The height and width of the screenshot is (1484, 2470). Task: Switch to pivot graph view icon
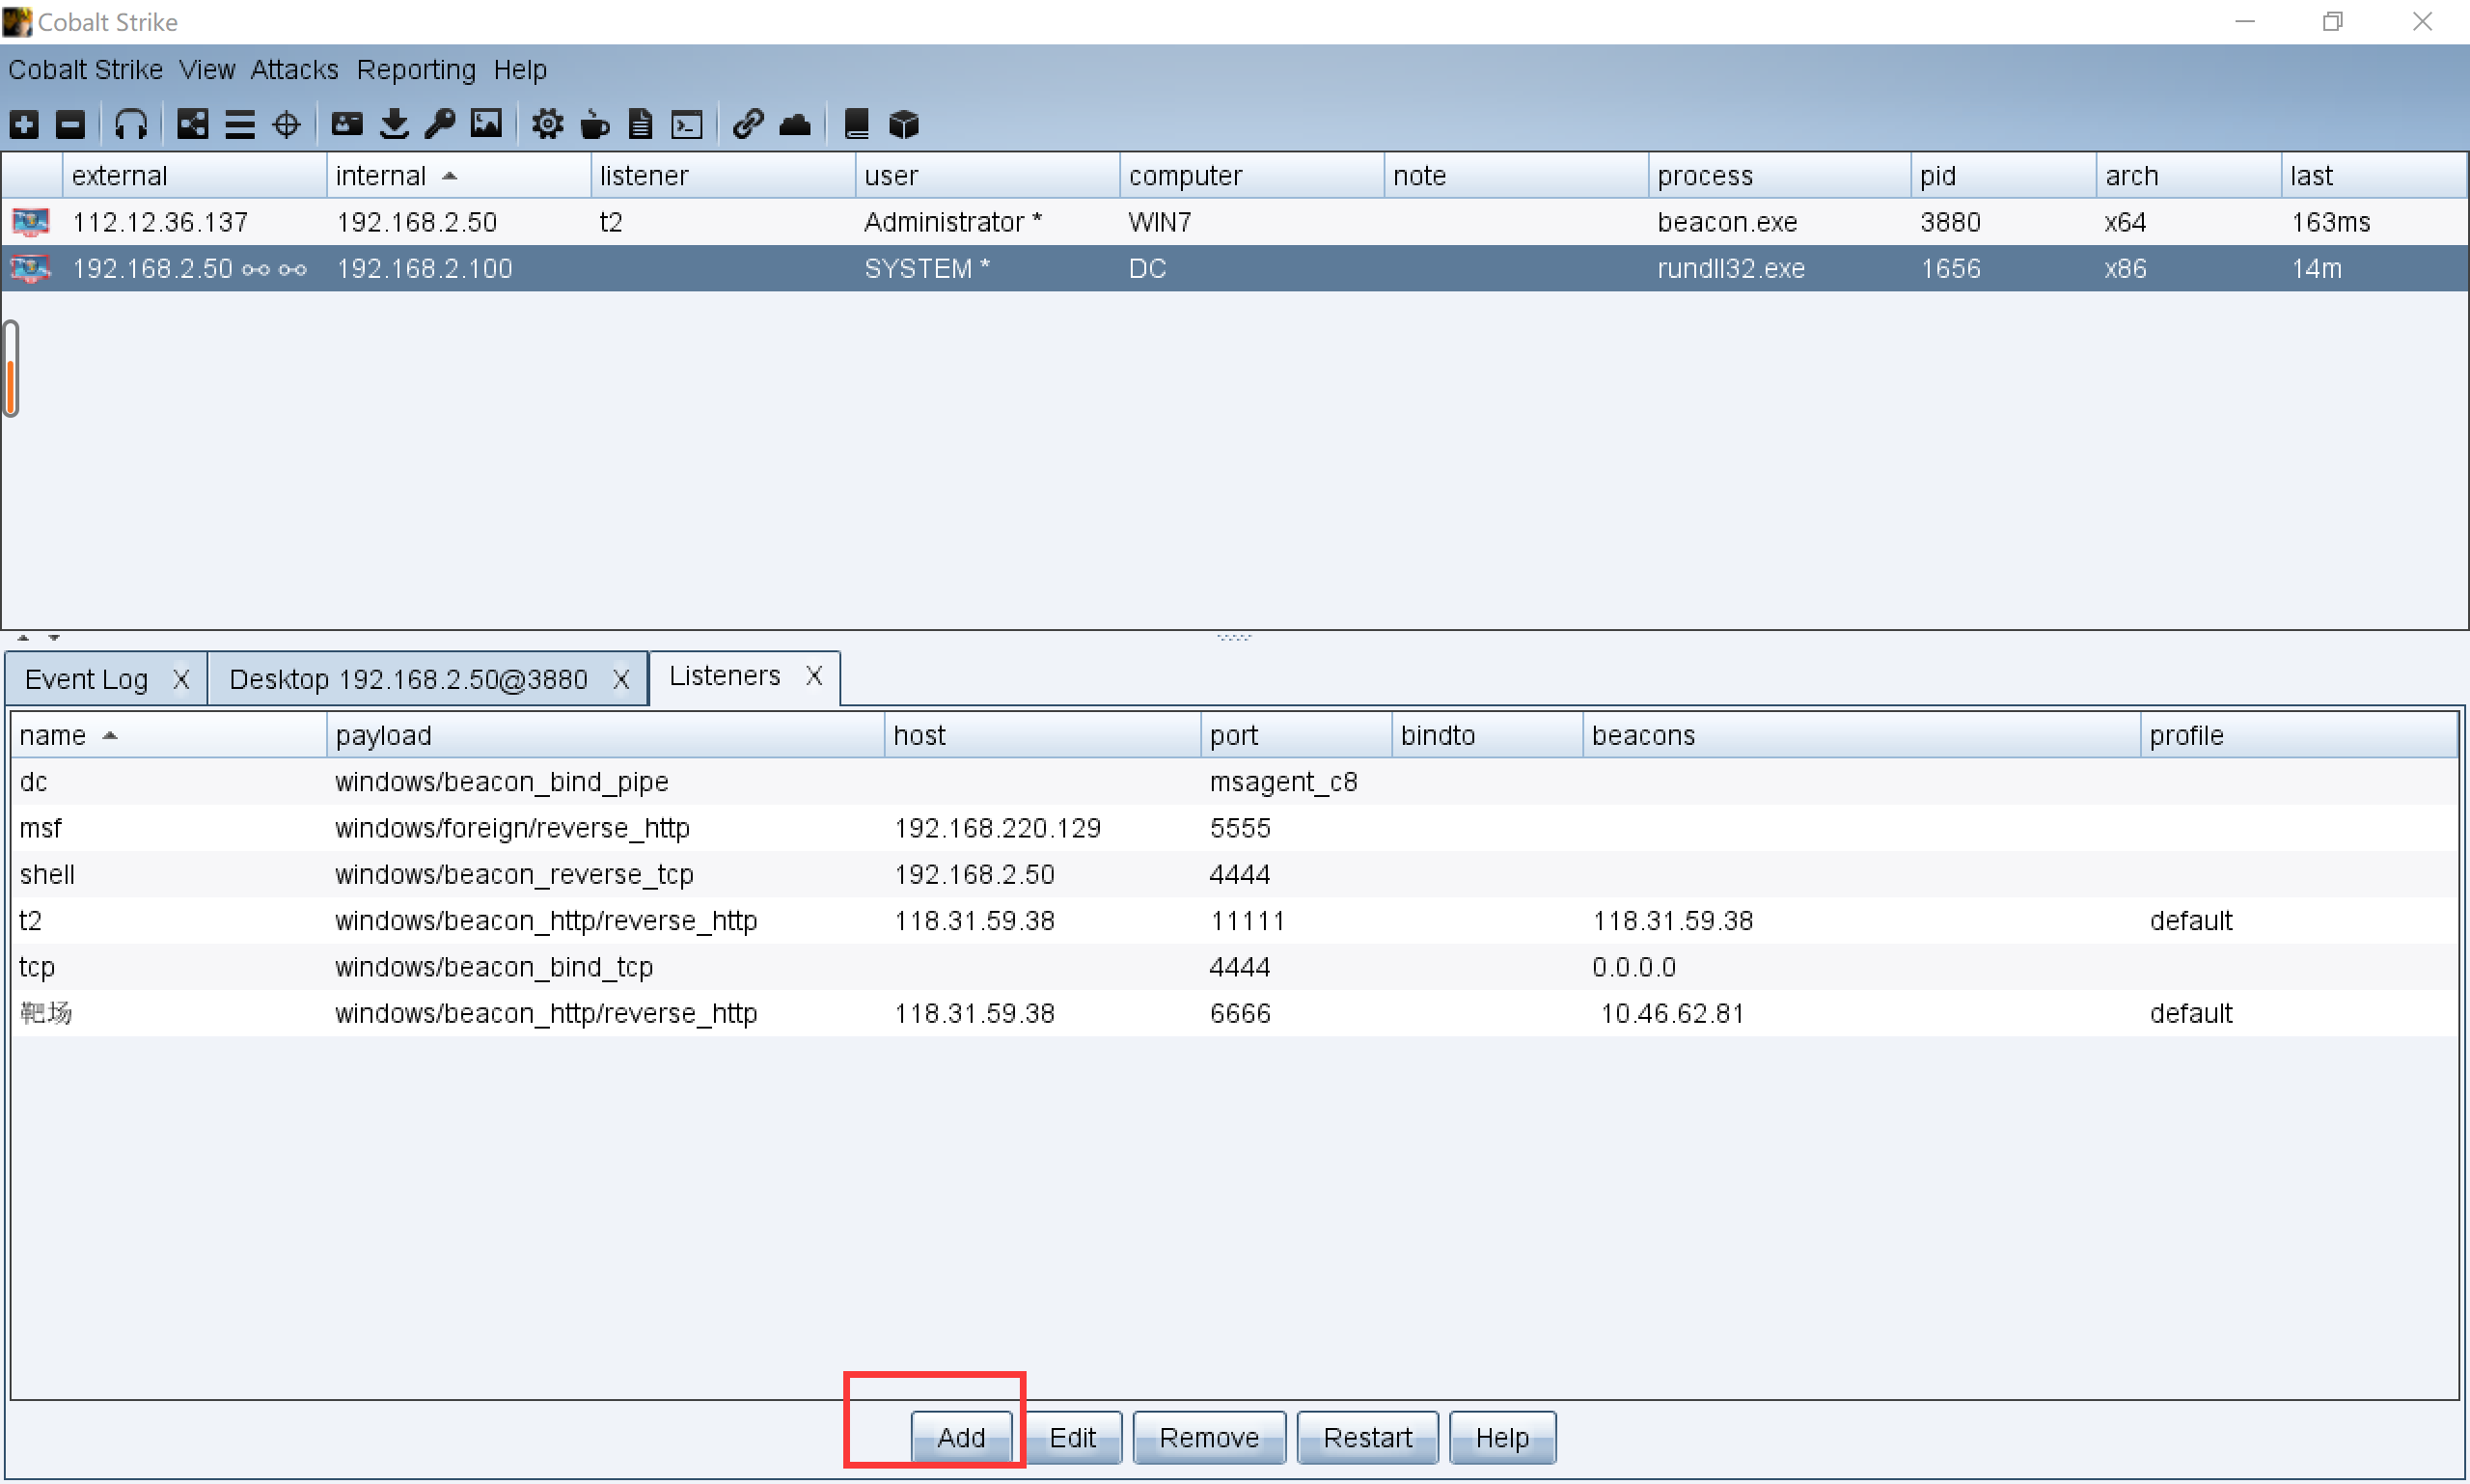pyautogui.click(x=192, y=124)
